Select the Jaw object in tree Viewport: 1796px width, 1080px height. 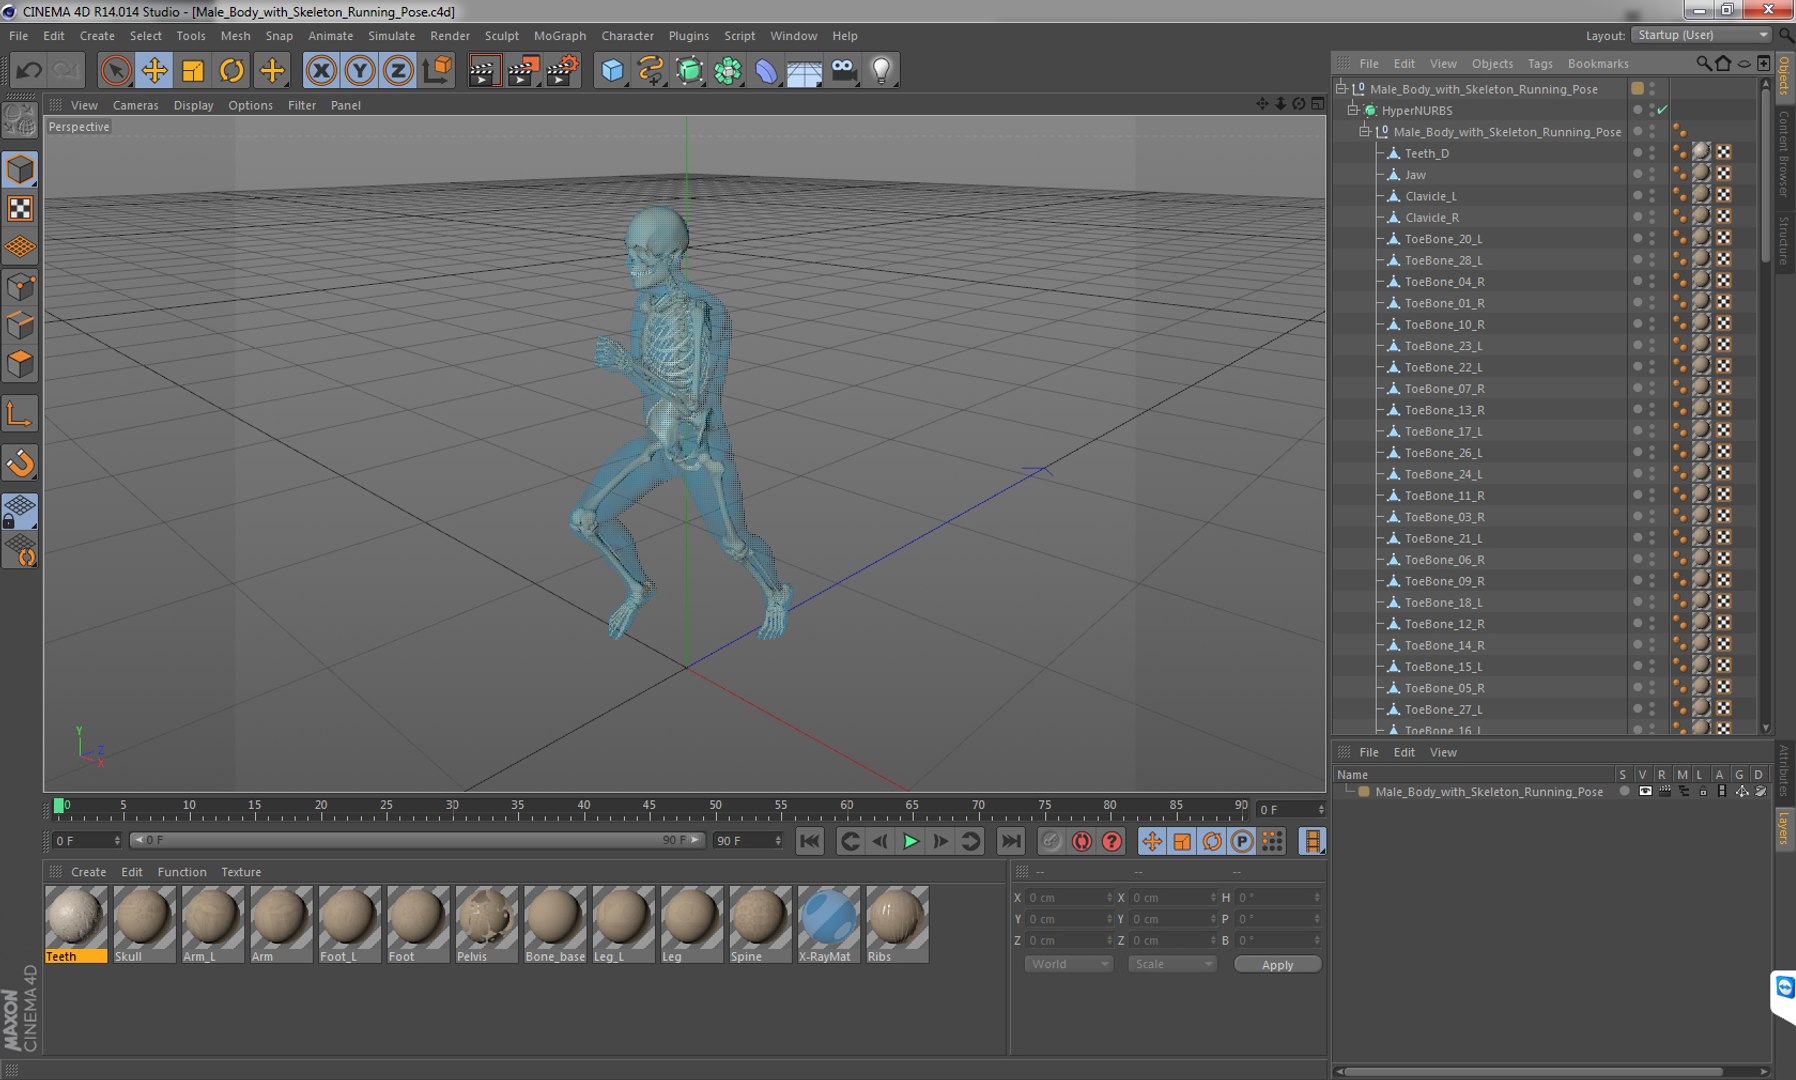point(1415,175)
